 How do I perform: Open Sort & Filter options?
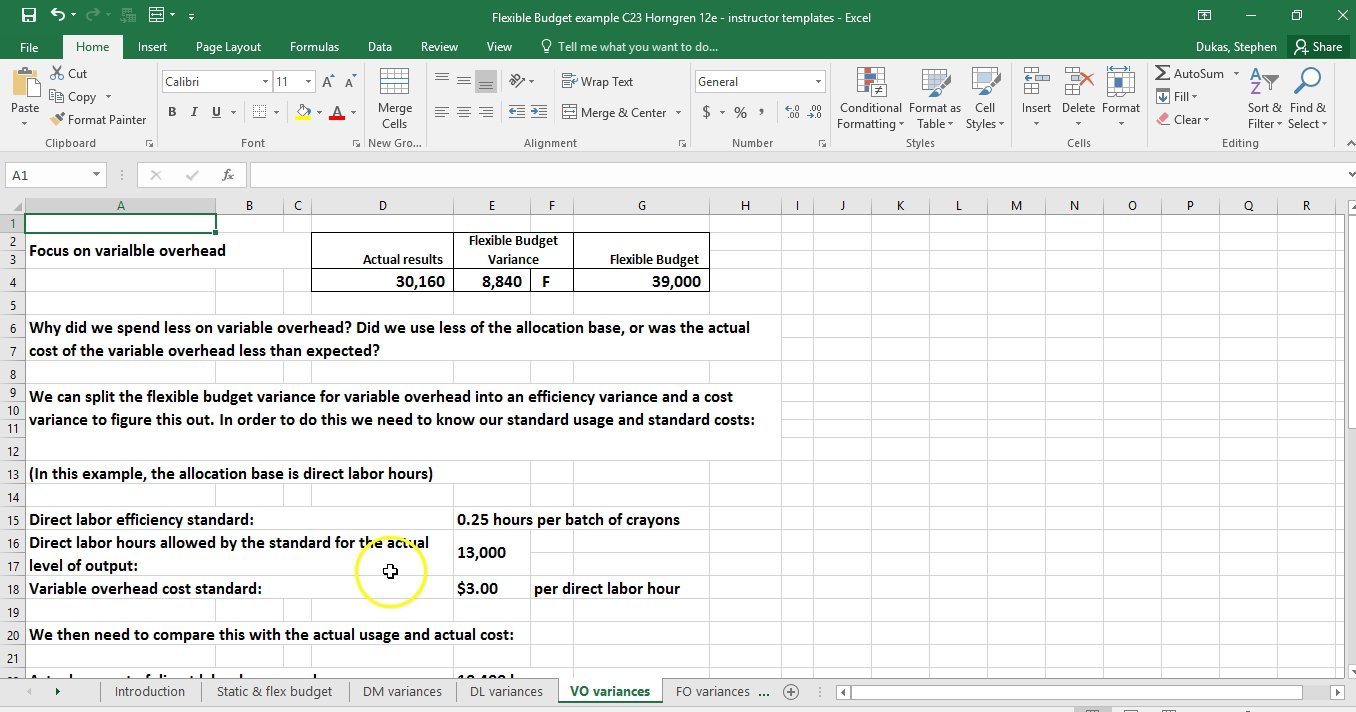click(1264, 100)
